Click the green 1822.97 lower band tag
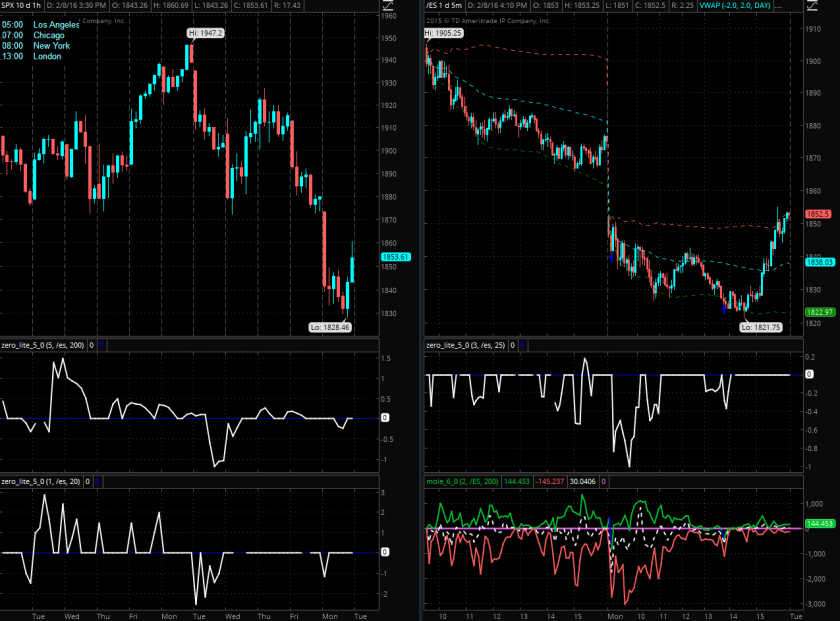 [x=820, y=312]
